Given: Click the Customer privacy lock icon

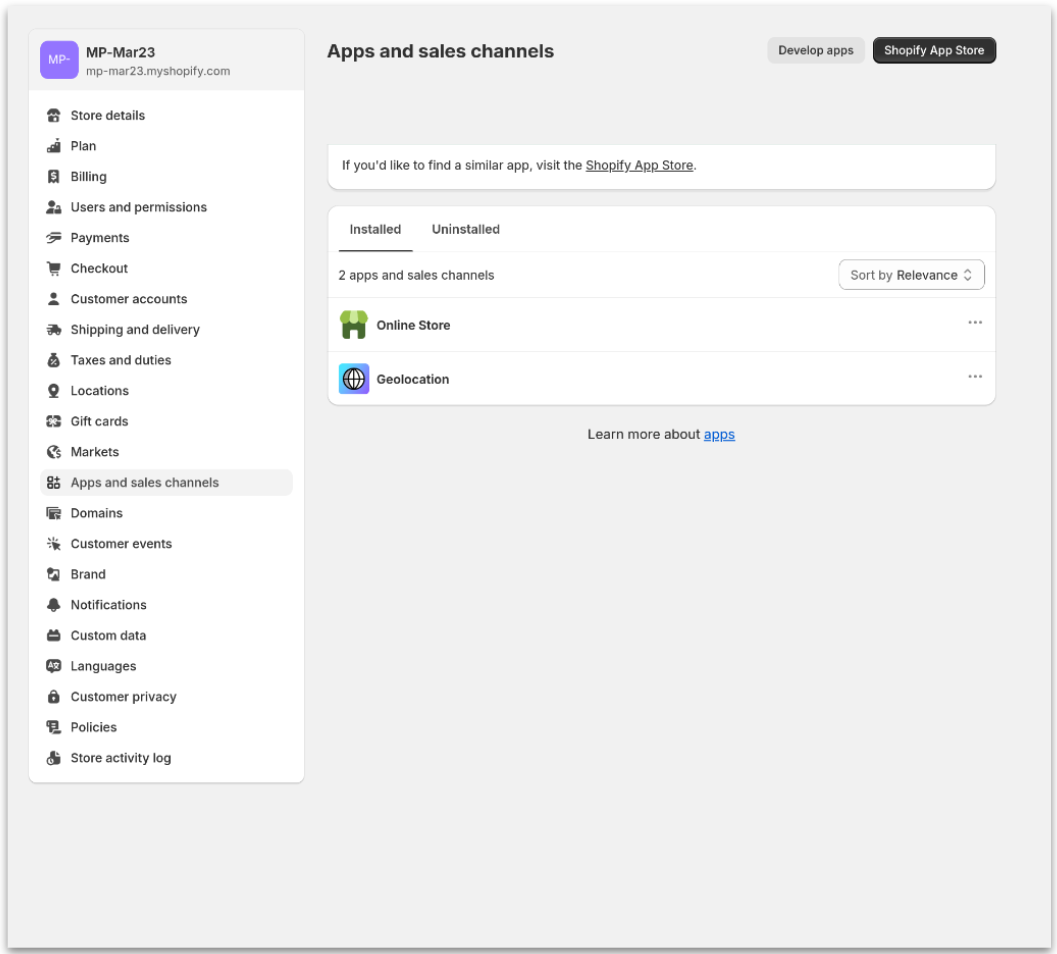Looking at the screenshot, I should click(x=54, y=696).
